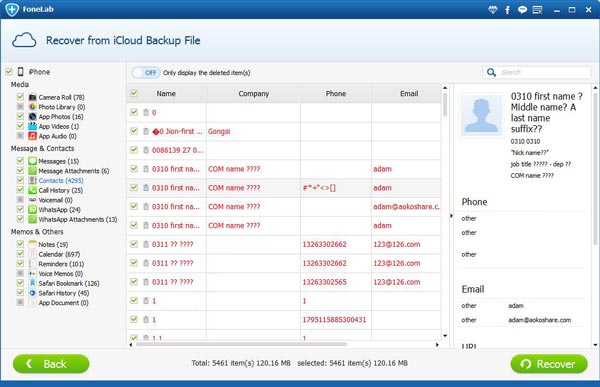The height and width of the screenshot is (387, 600).
Task: Check the Voicemail (0) checkbox
Action: 20,199
